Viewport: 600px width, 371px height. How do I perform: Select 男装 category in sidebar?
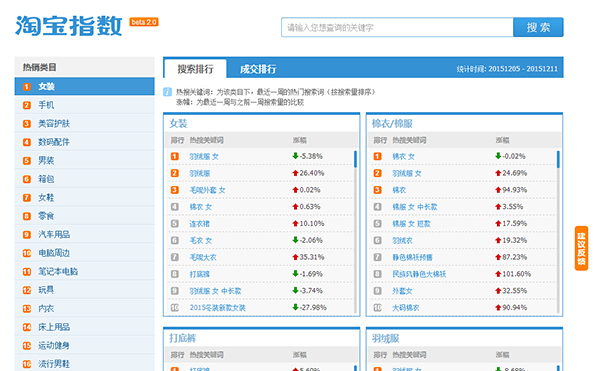tap(85, 160)
